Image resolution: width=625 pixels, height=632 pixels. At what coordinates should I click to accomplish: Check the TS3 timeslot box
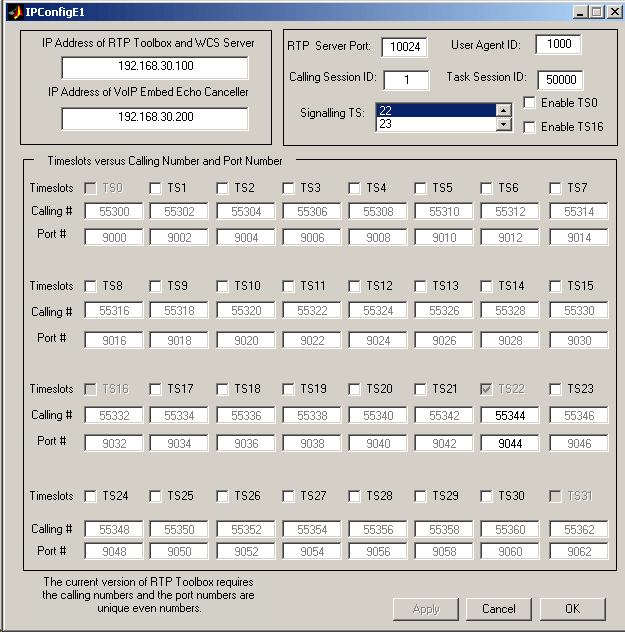point(288,188)
